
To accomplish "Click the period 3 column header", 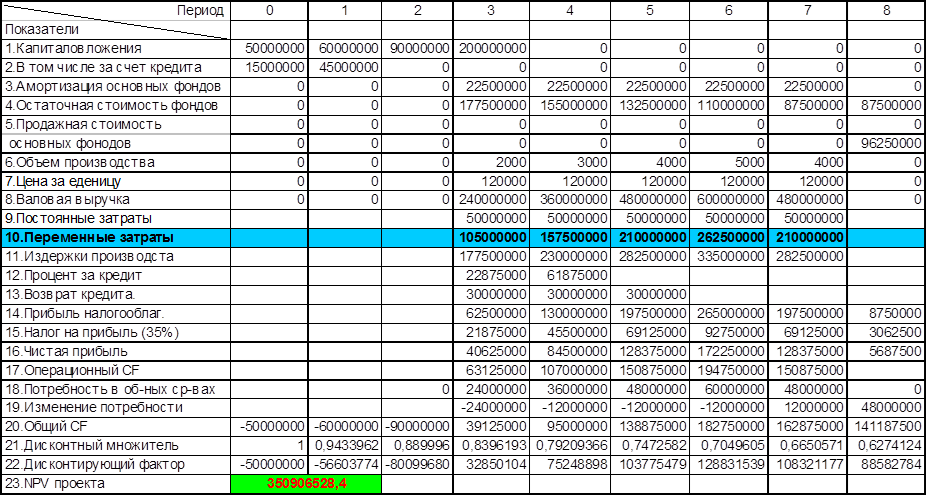I will pos(491,9).
